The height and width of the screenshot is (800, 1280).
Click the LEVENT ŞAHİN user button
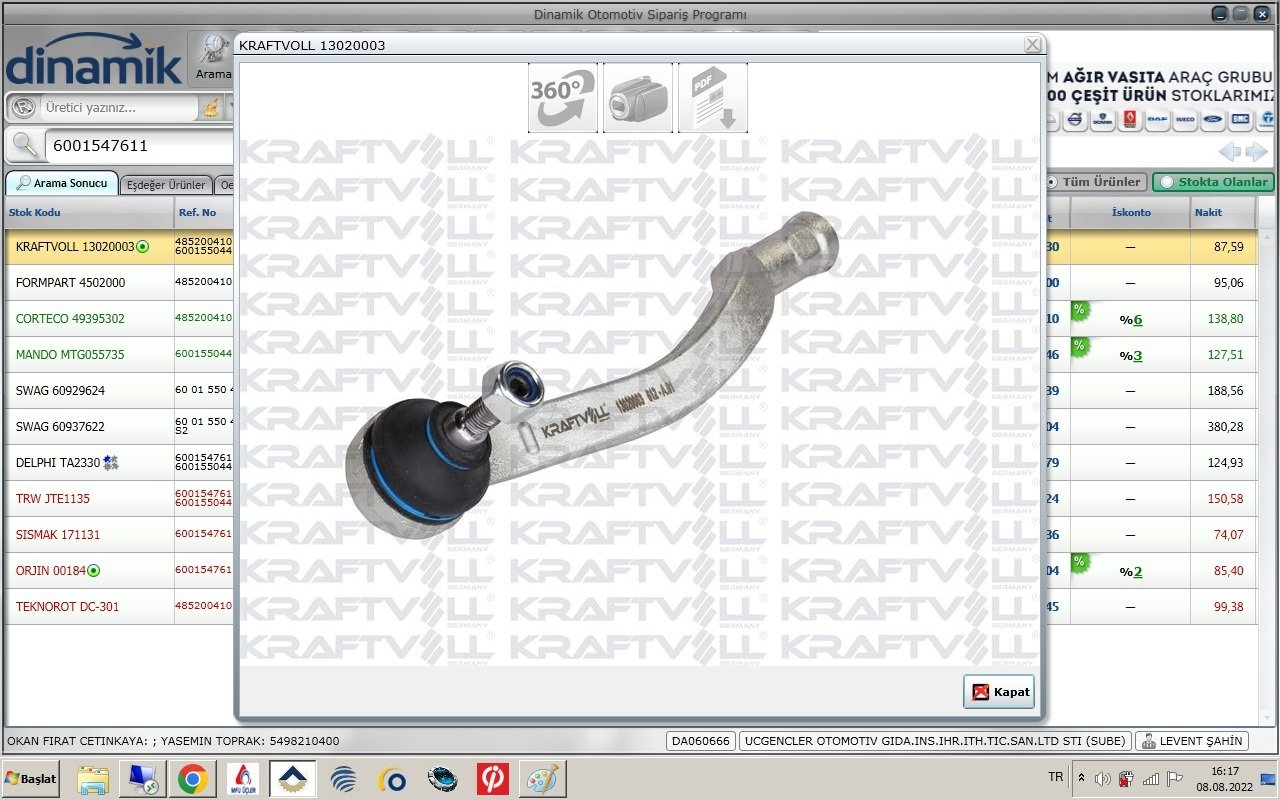click(1192, 741)
